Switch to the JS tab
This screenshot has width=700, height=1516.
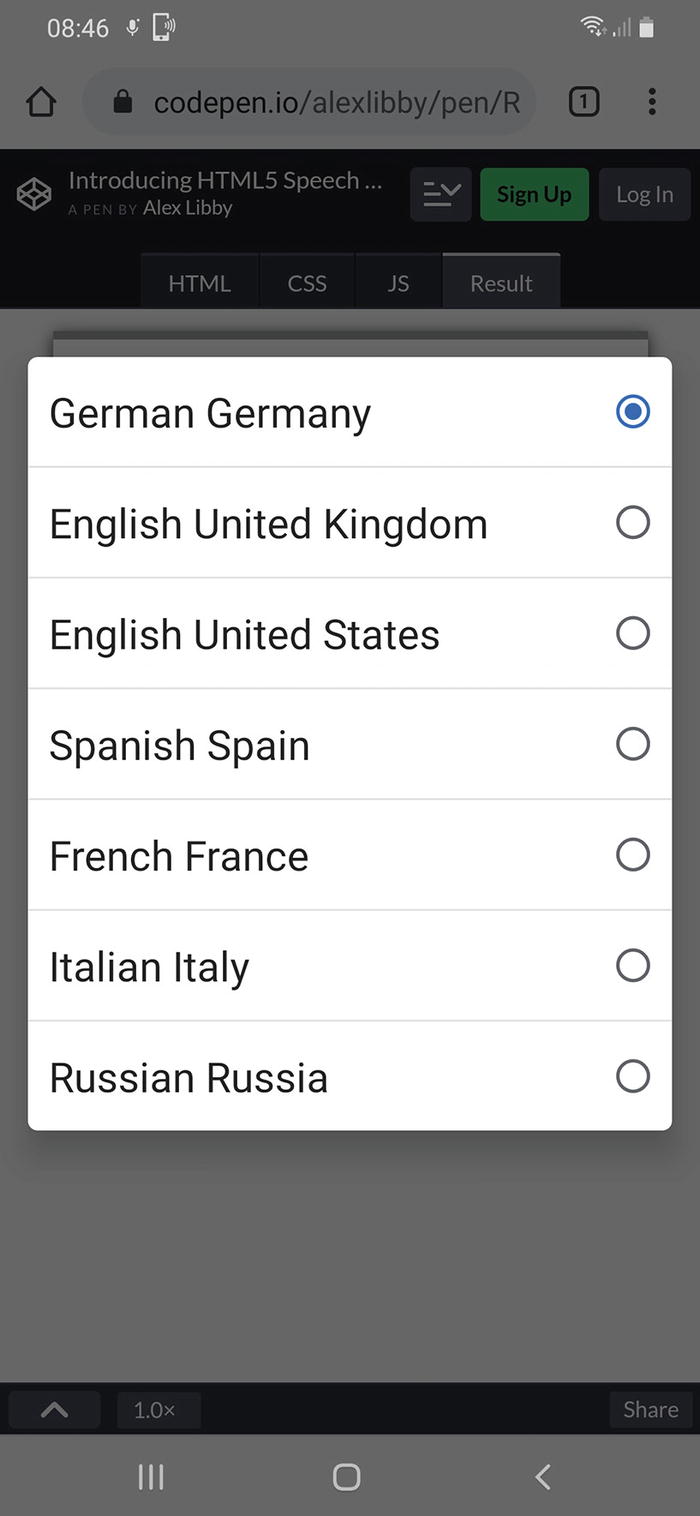coord(398,284)
